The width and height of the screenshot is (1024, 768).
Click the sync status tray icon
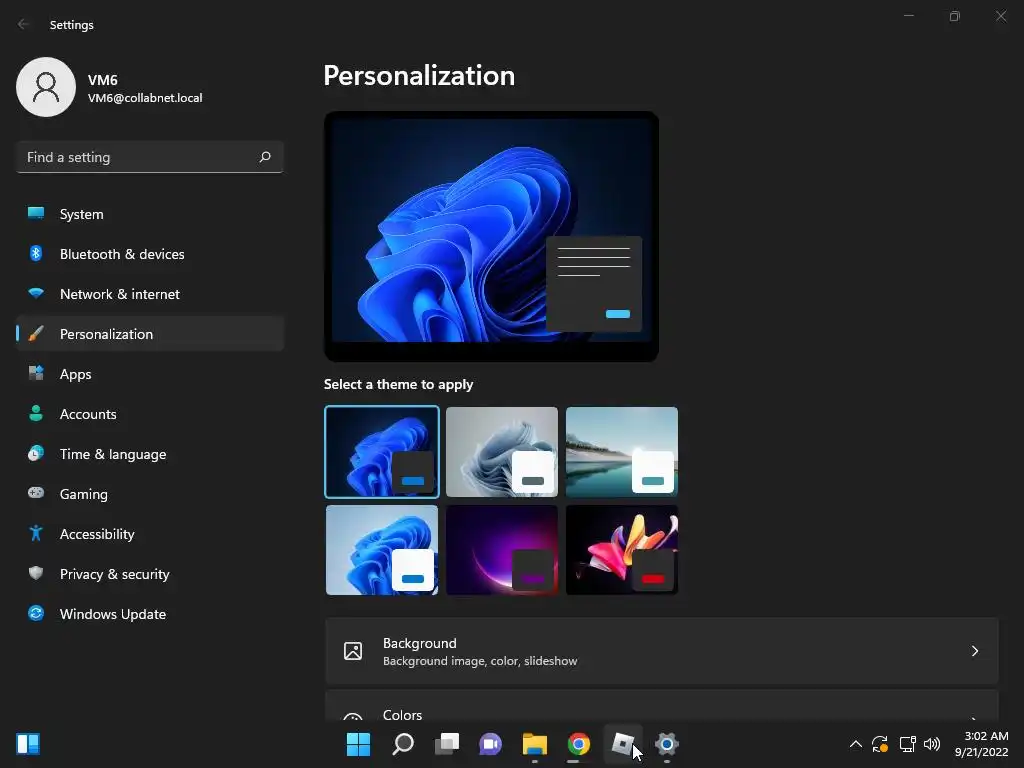[880, 744]
